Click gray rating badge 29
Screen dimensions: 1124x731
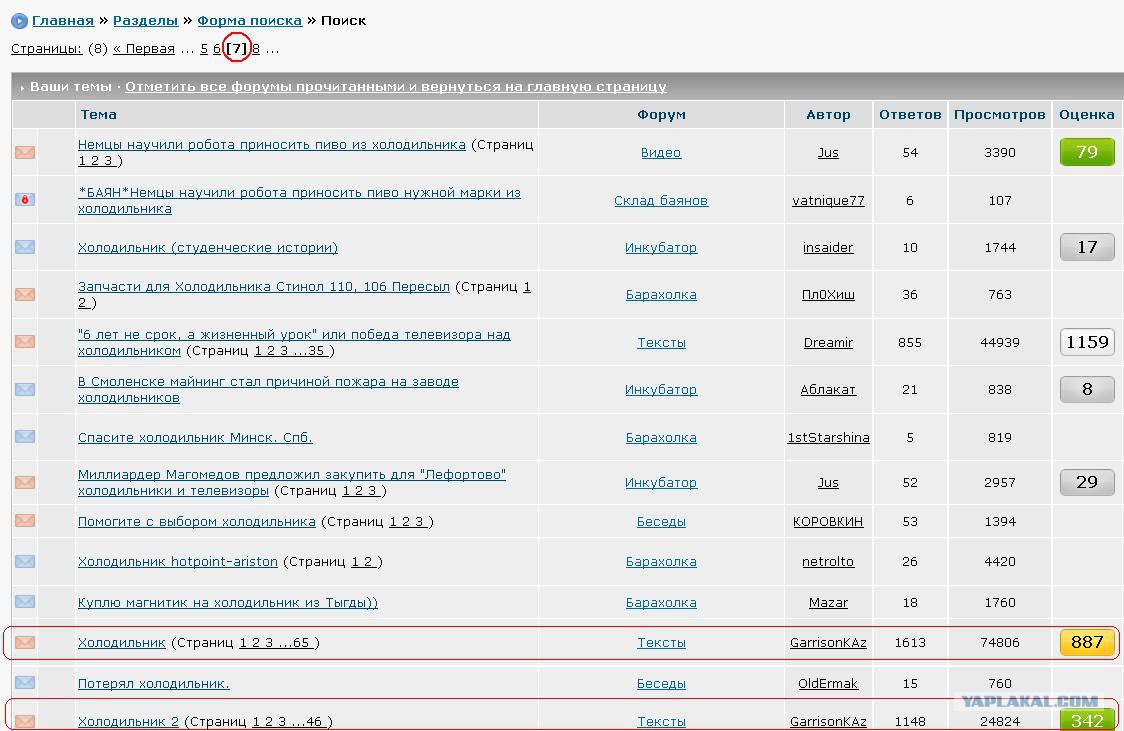1087,482
